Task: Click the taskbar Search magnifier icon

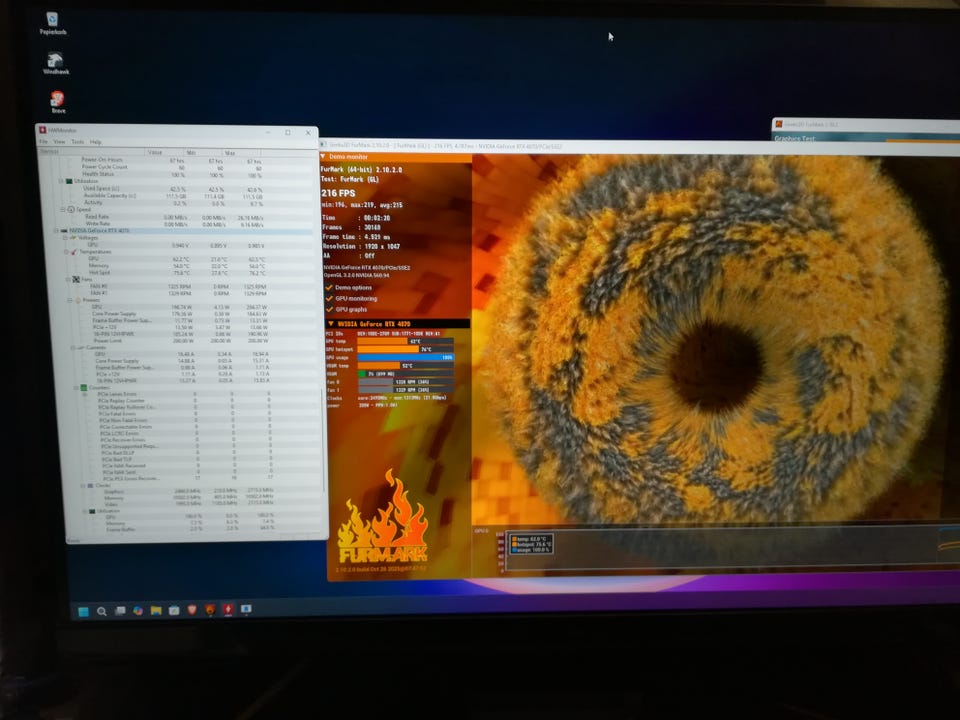Action: point(102,611)
